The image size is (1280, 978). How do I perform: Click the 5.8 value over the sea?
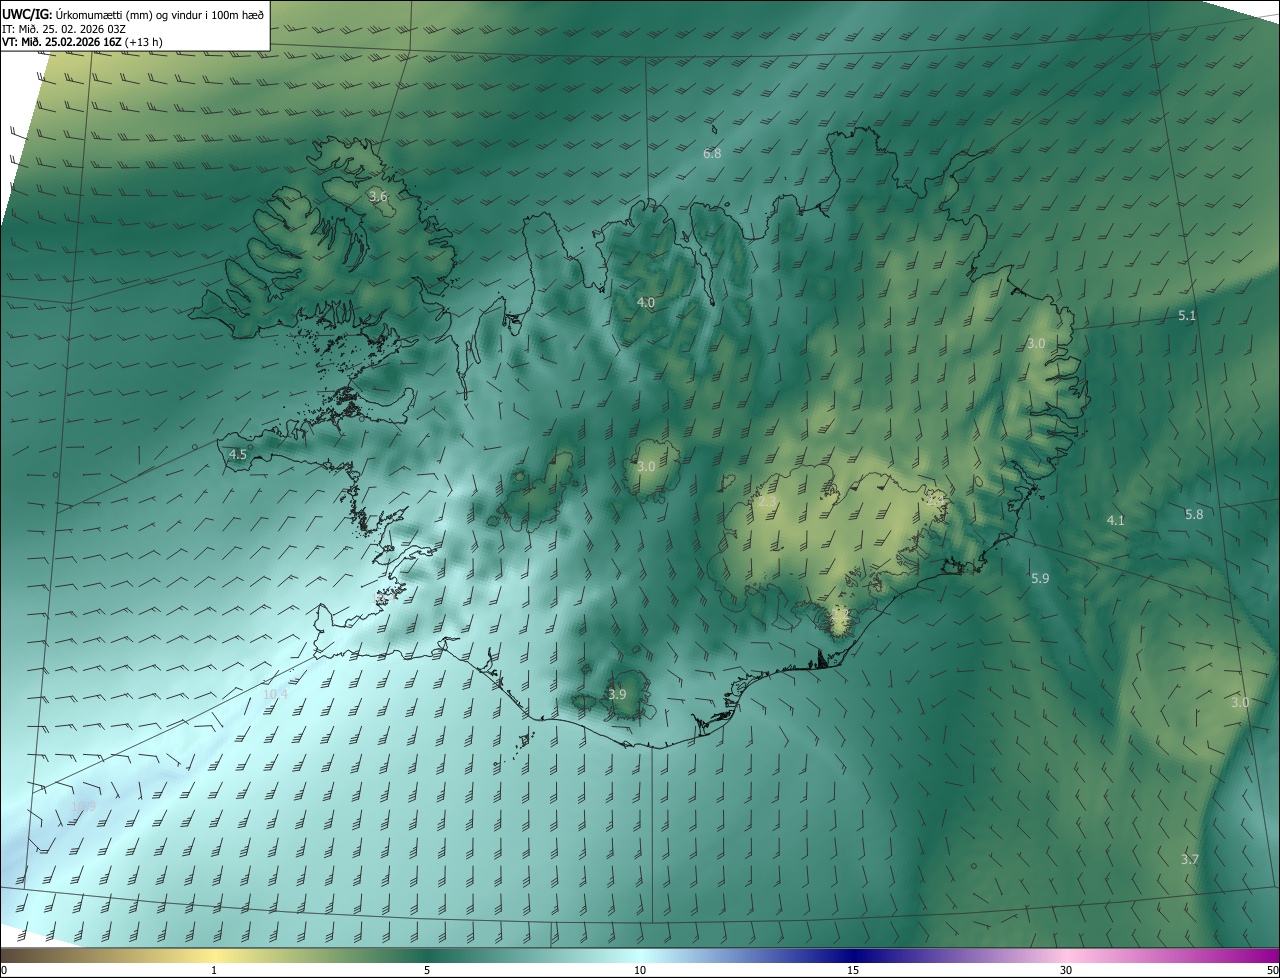point(1194,514)
